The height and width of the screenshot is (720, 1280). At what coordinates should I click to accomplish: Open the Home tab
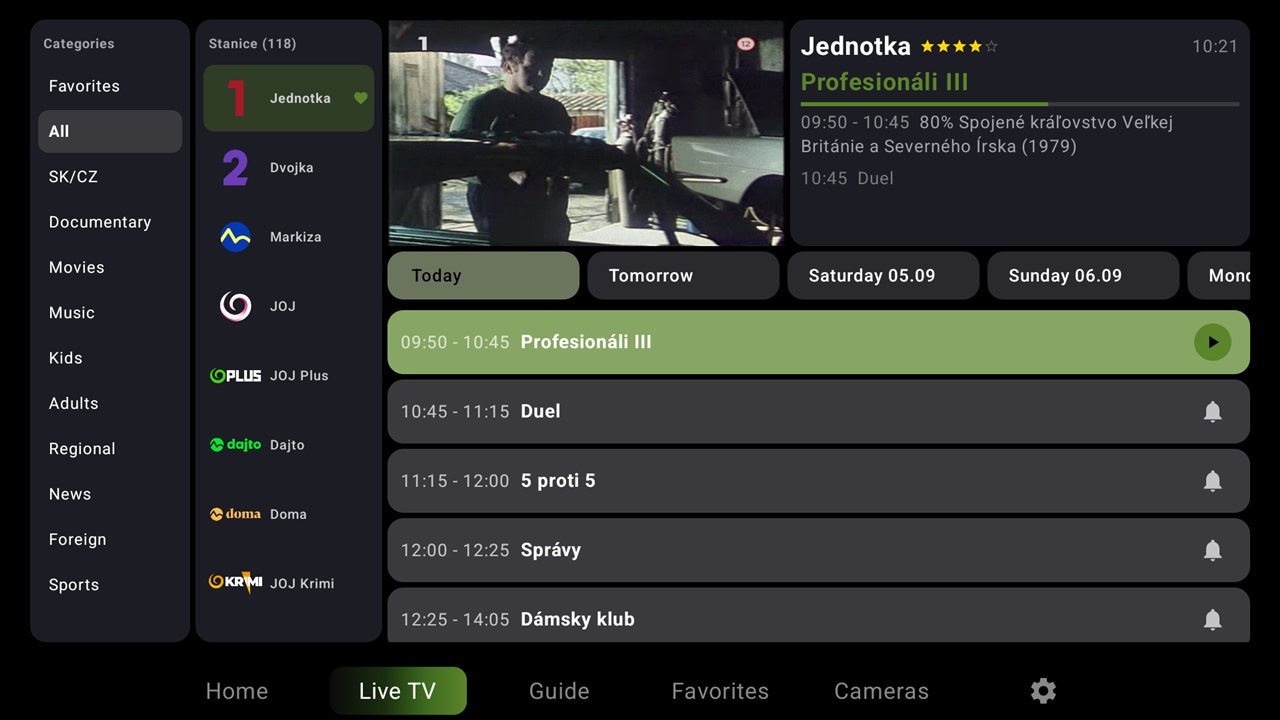click(x=237, y=691)
